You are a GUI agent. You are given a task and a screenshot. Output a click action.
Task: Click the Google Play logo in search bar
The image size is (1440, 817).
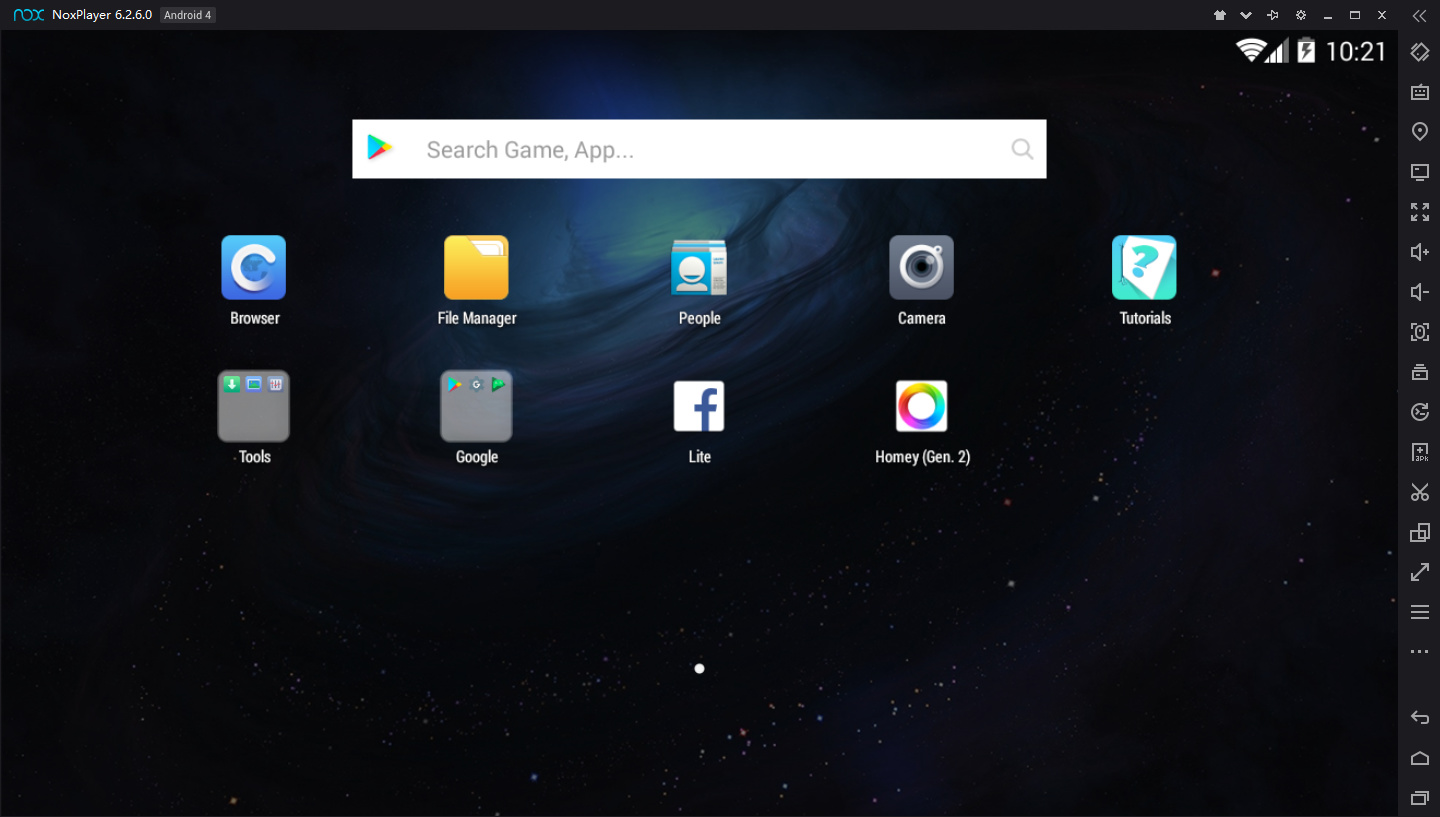pos(380,148)
